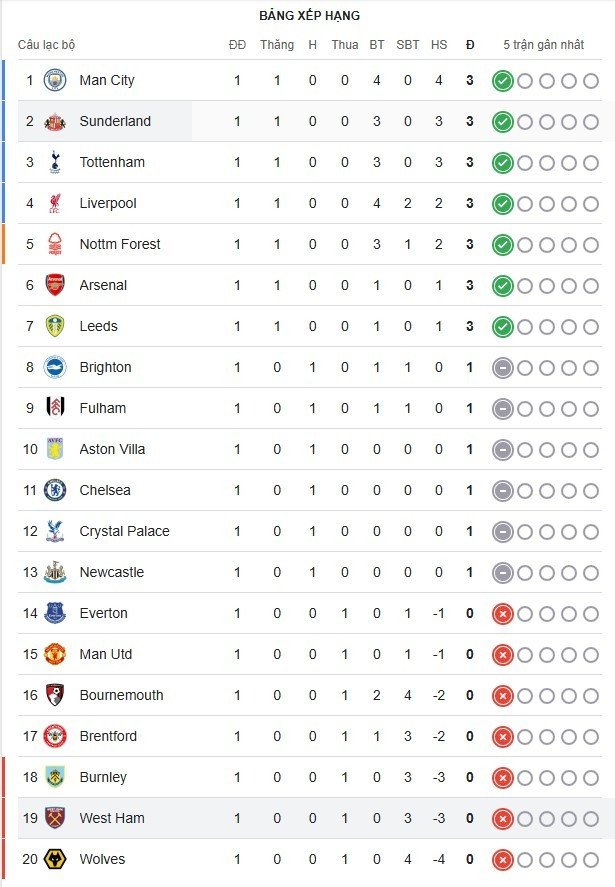The height and width of the screenshot is (887, 615).
Task: Click the 5 trận gần nhất header
Action: click(x=543, y=45)
